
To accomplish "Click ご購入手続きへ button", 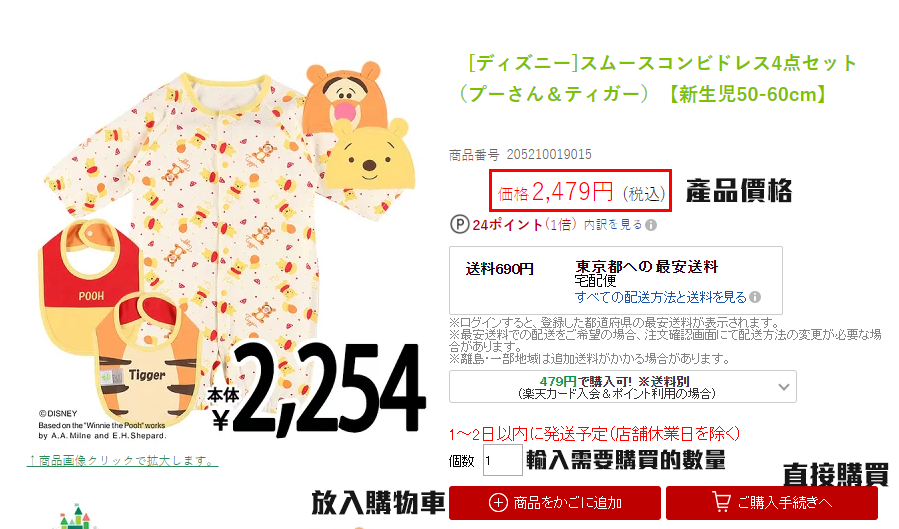I will pos(772,503).
